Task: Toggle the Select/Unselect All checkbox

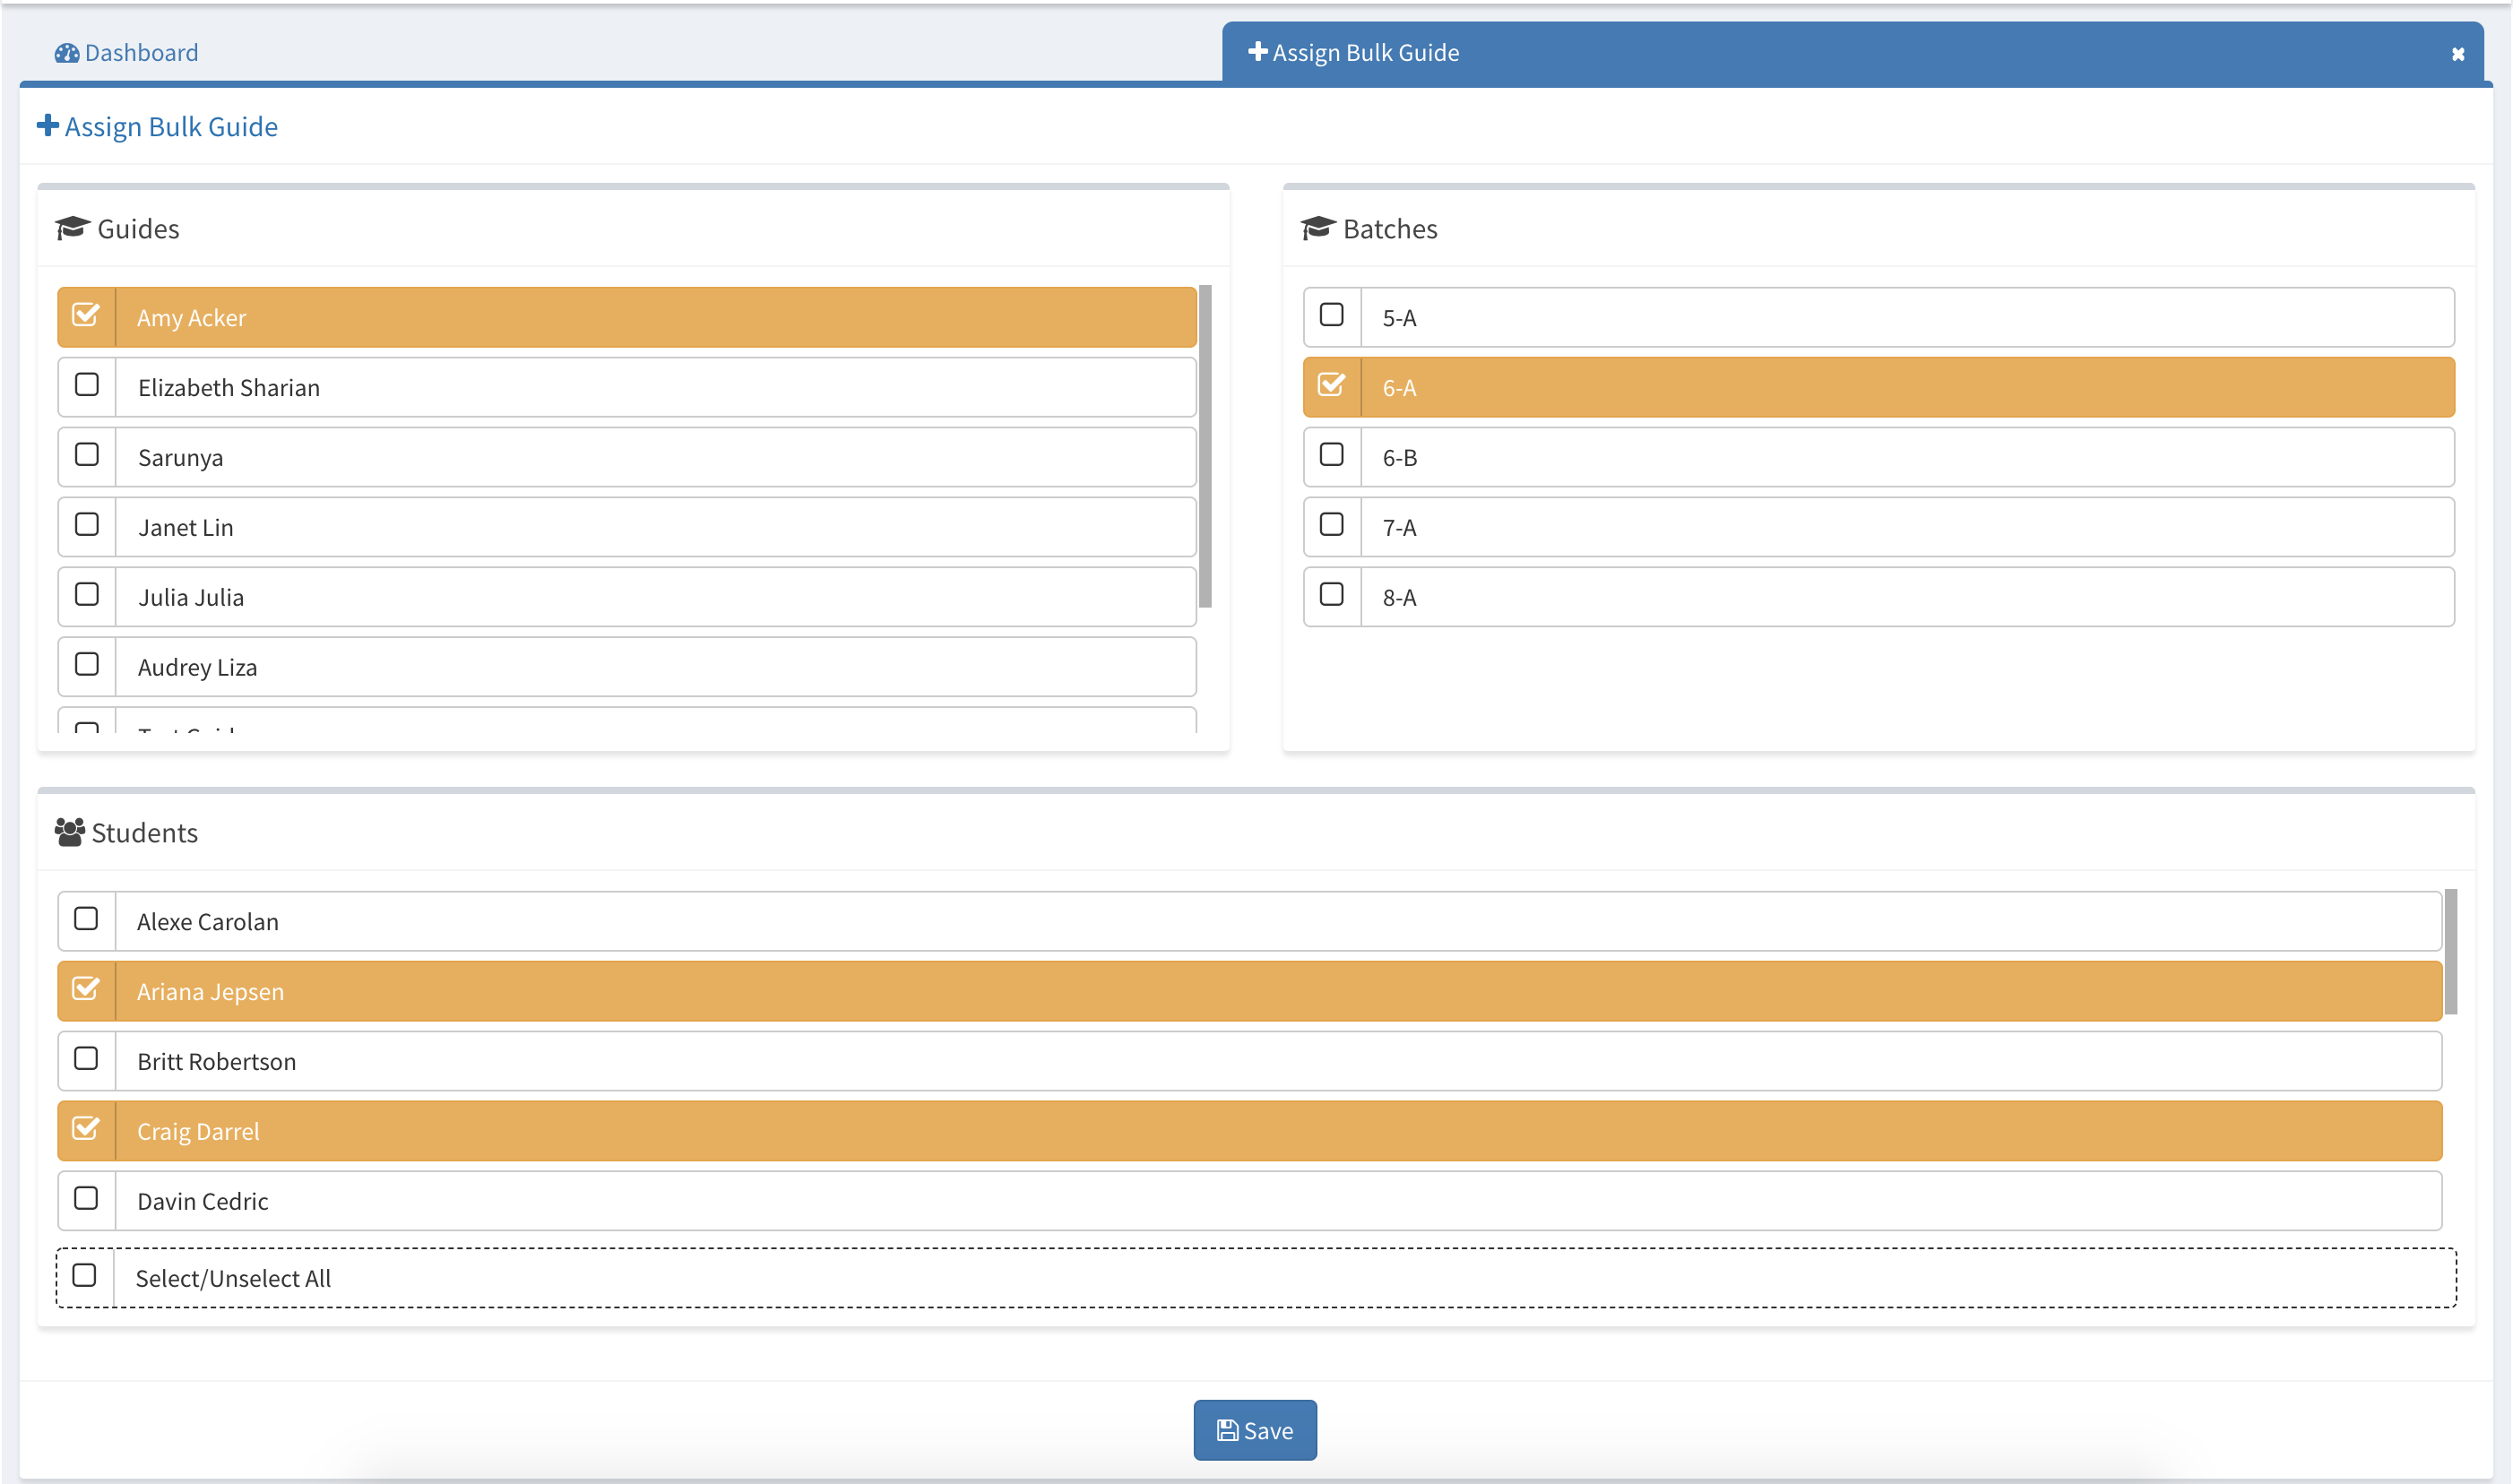Action: coord(85,1275)
